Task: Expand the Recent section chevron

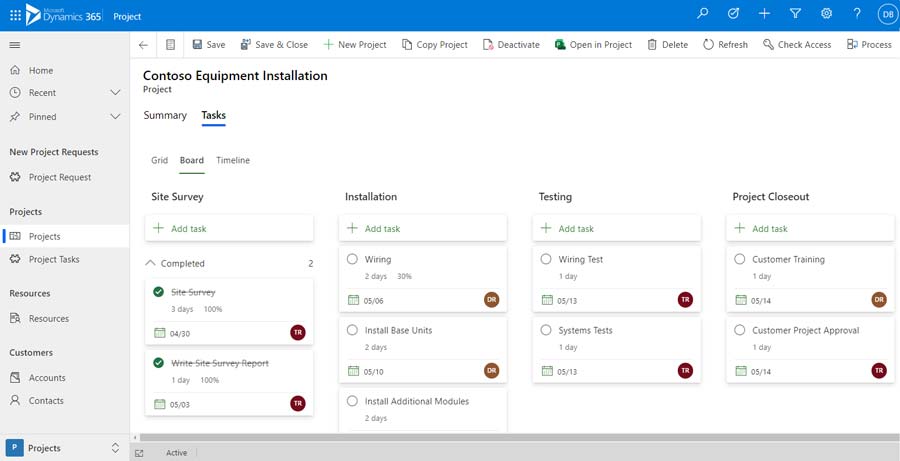Action: [x=115, y=93]
